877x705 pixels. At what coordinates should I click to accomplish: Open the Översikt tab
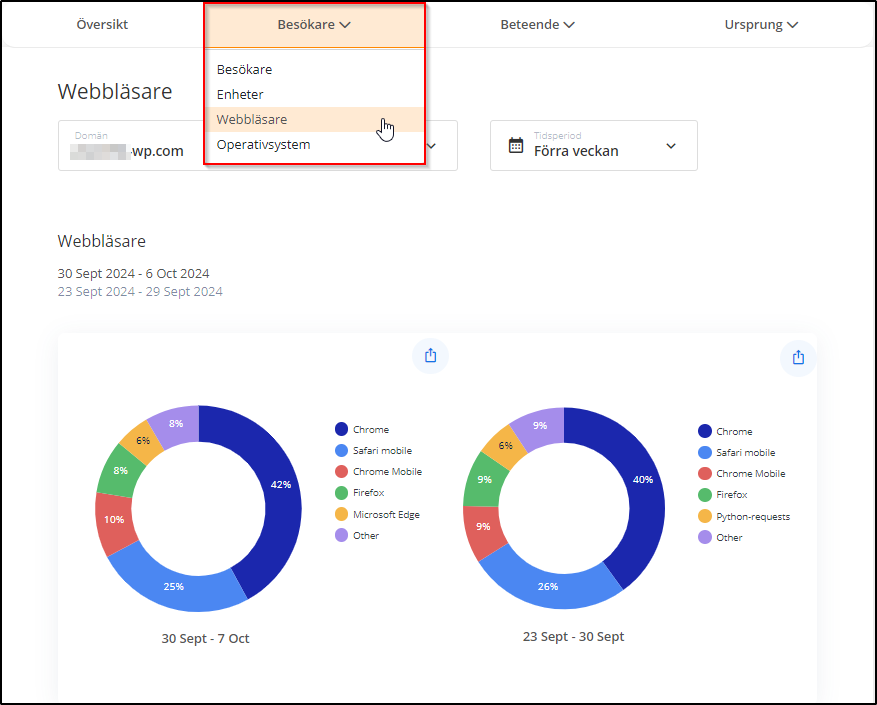pos(102,25)
